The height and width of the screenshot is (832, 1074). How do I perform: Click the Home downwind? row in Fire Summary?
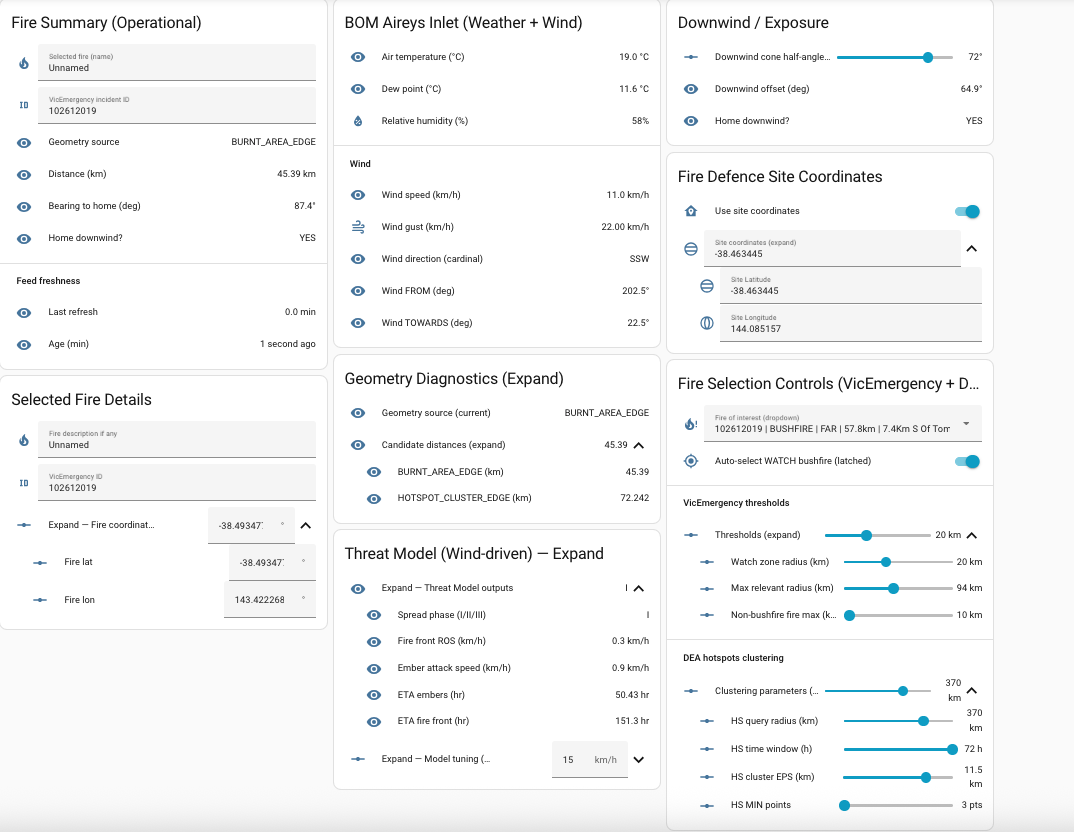pos(165,238)
